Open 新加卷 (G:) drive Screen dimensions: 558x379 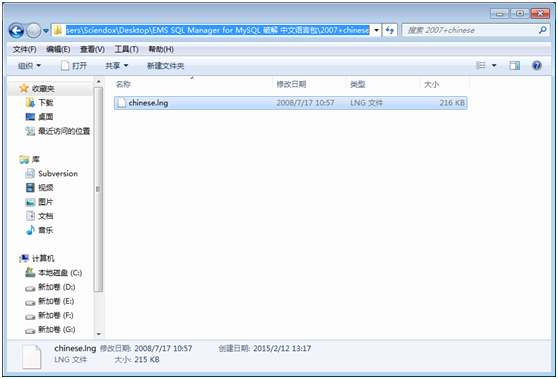57,330
